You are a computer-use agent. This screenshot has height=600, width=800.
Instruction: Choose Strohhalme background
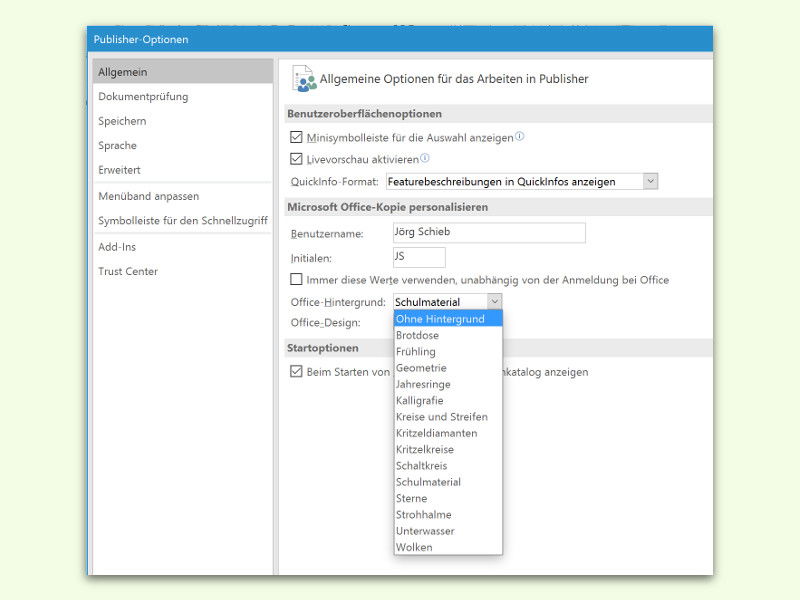[x=448, y=515]
